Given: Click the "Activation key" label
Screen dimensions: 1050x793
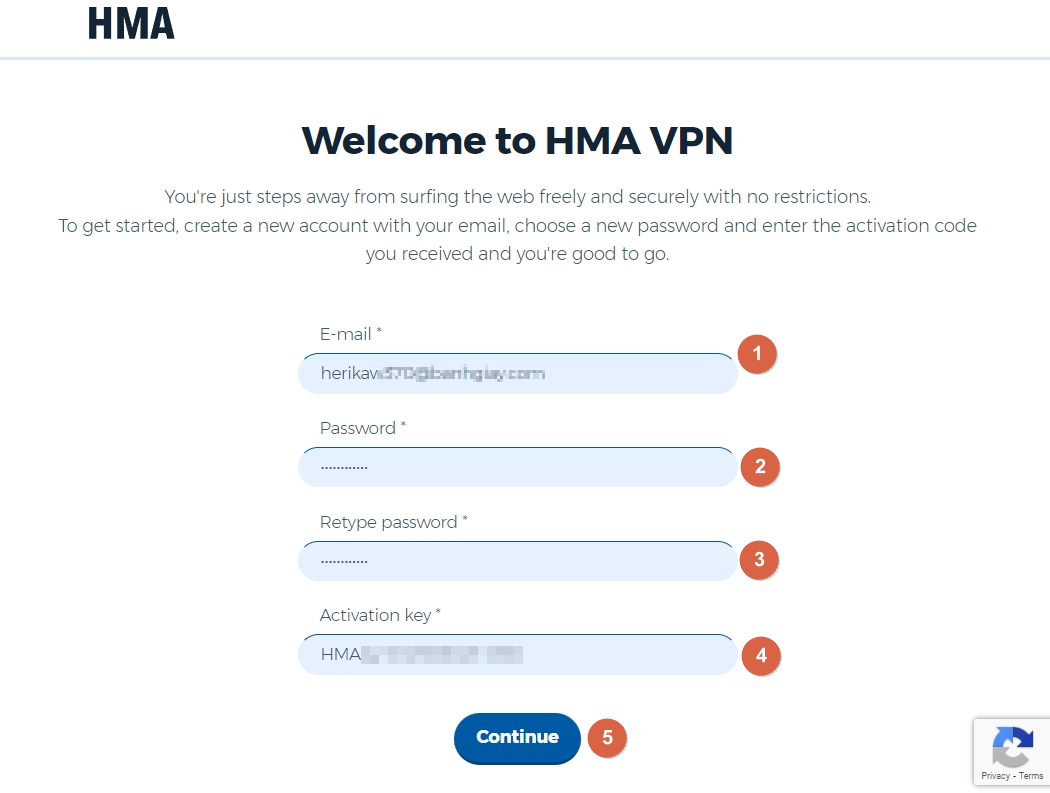Looking at the screenshot, I should (x=375, y=615).
